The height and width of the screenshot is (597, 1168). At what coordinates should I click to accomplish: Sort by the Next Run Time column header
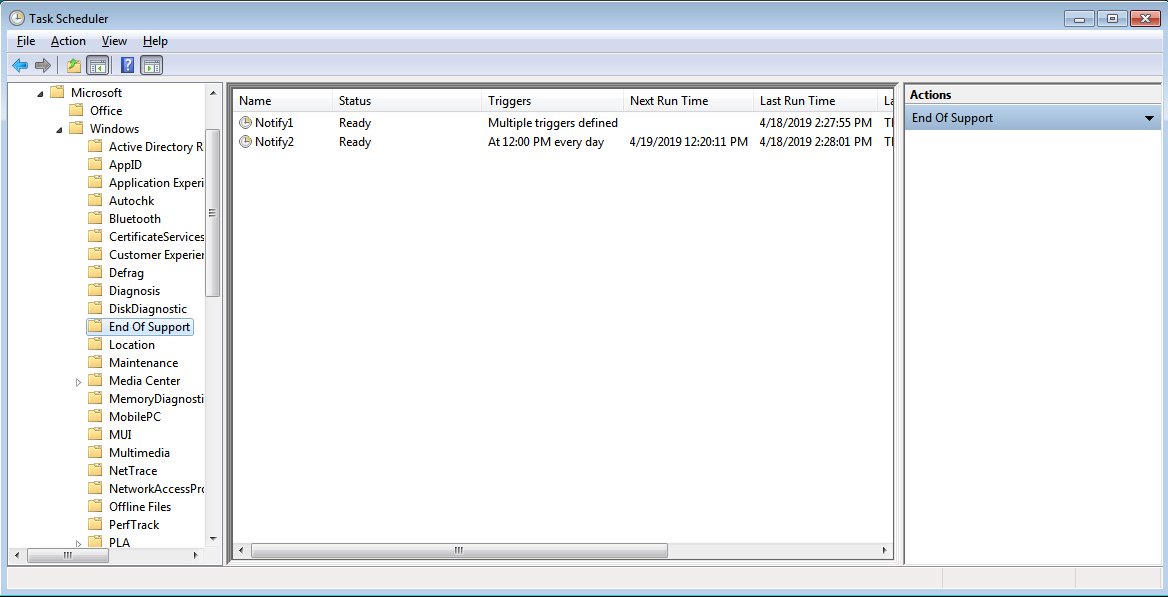688,101
